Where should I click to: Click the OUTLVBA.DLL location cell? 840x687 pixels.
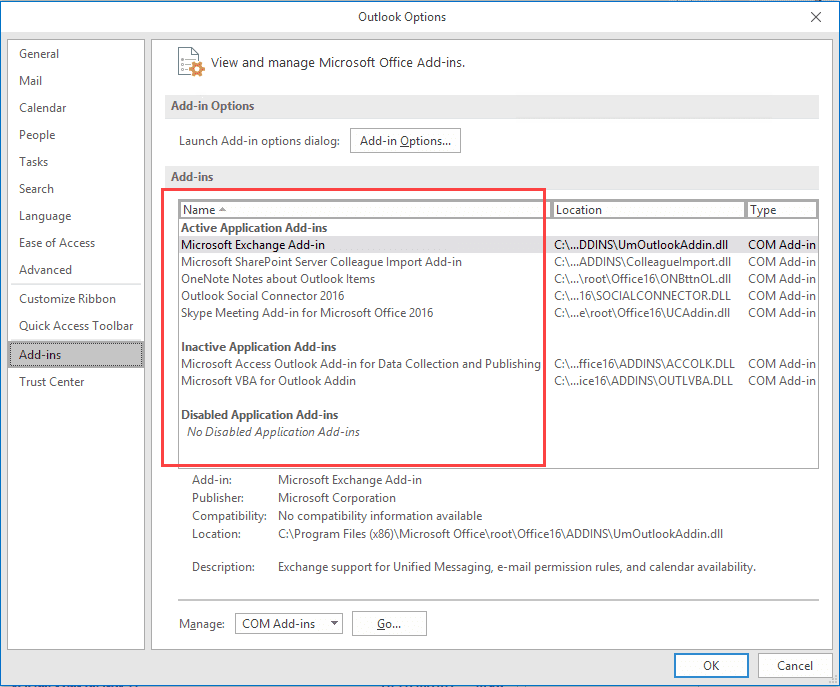(643, 381)
